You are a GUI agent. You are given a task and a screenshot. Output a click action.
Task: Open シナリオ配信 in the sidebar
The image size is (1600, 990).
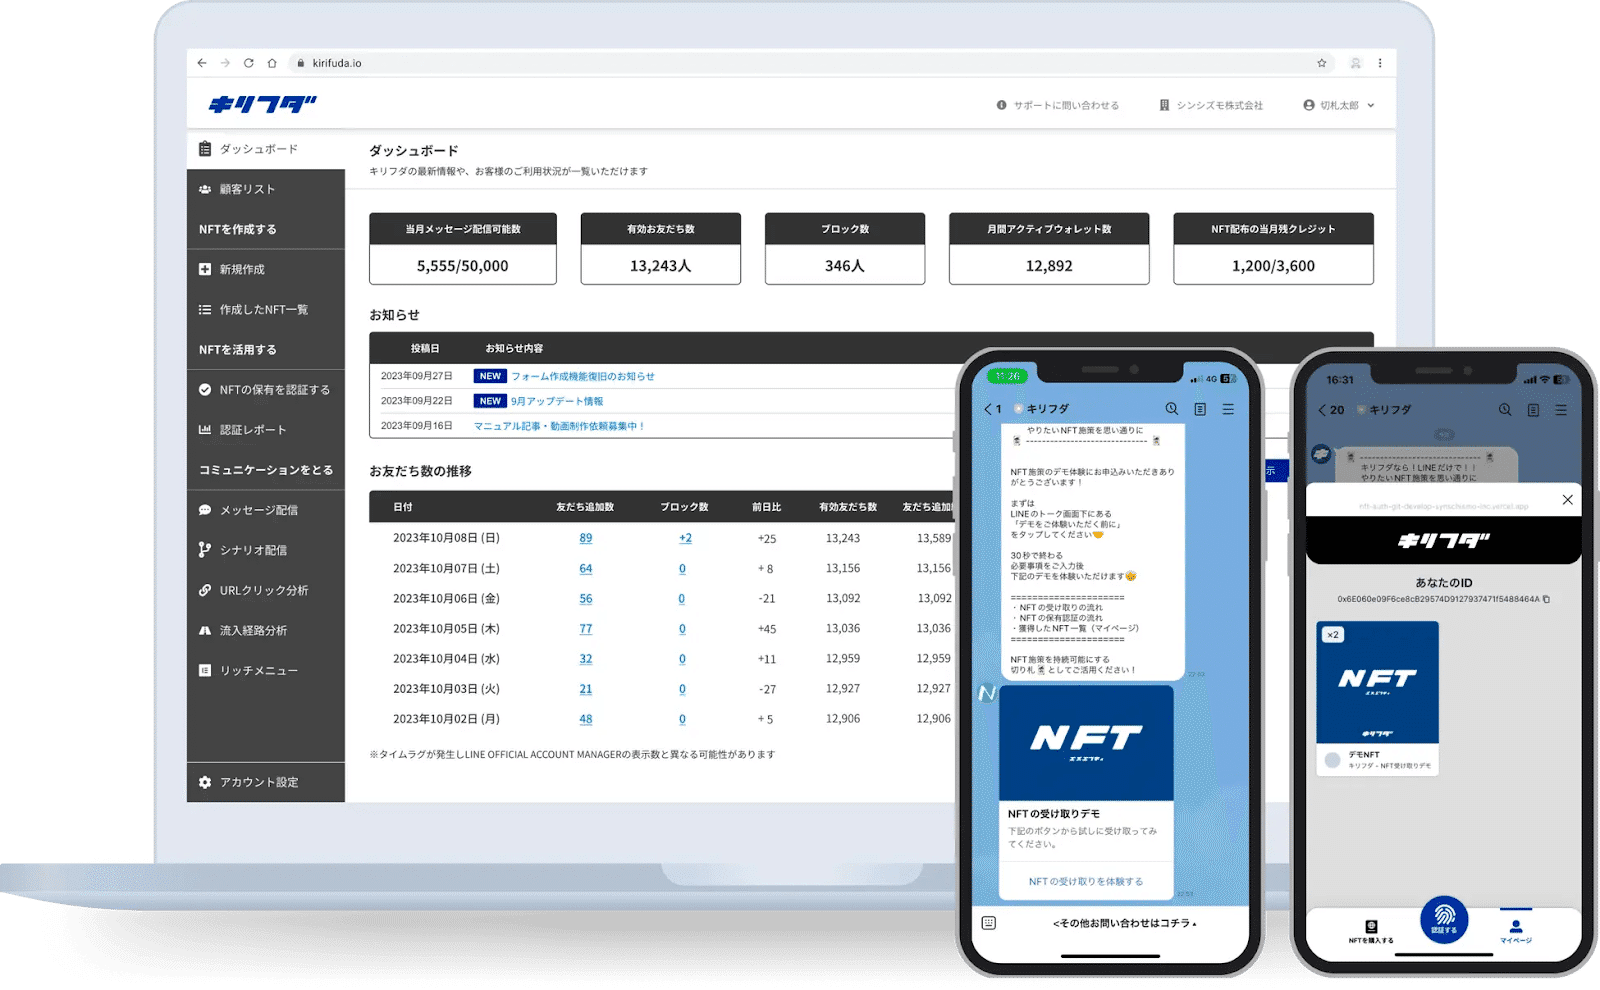pos(266,550)
